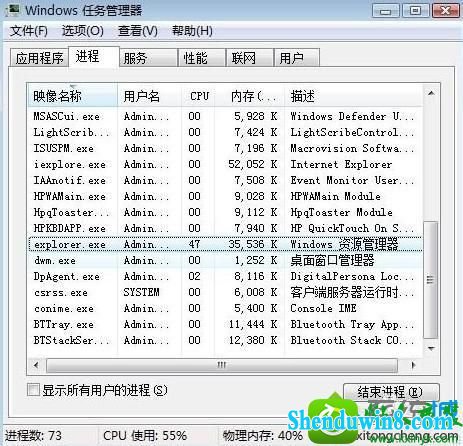This screenshot has height=446, width=463.
Task: Switch to the 联网 tab
Action: [x=250, y=58]
